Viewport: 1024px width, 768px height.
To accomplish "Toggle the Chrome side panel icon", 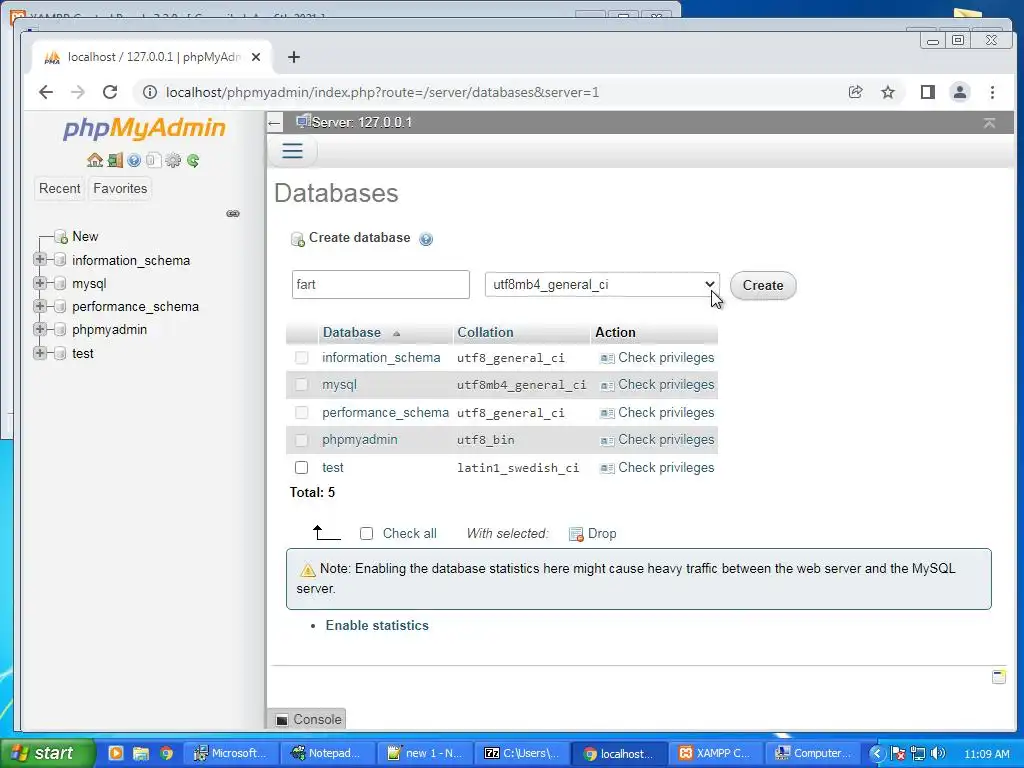I will [927, 92].
